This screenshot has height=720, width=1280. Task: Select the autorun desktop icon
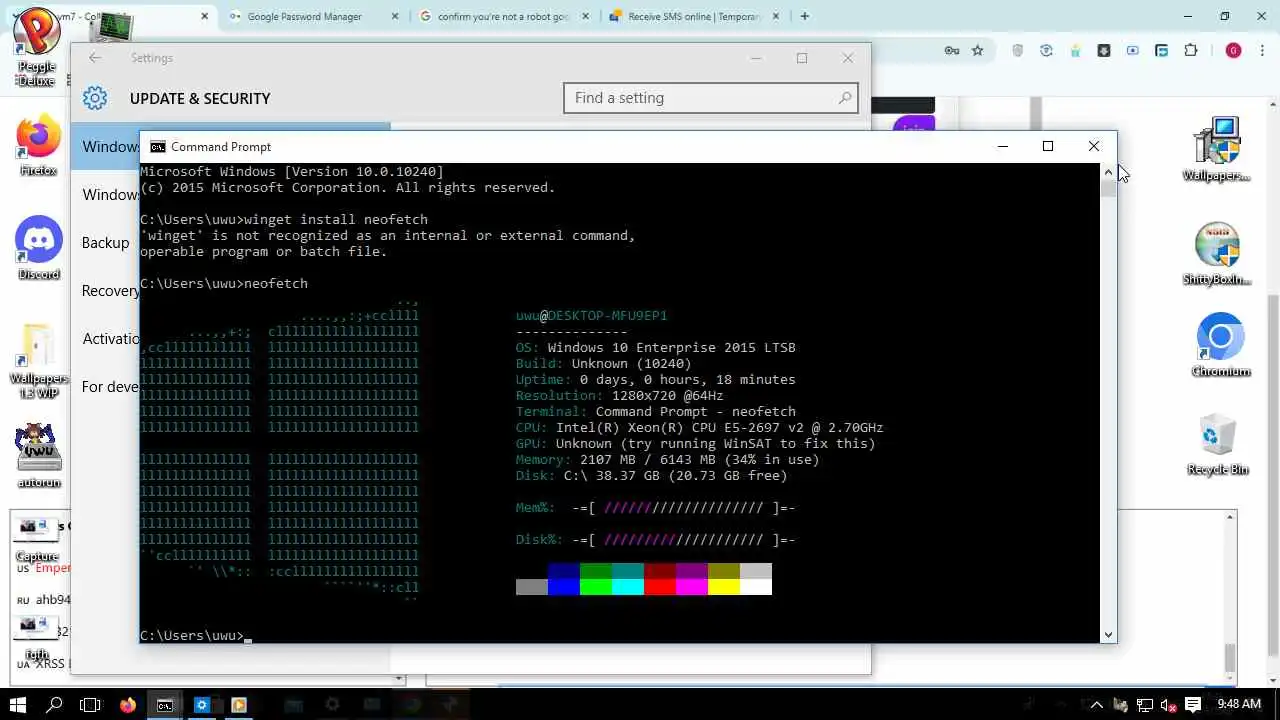tap(38, 455)
